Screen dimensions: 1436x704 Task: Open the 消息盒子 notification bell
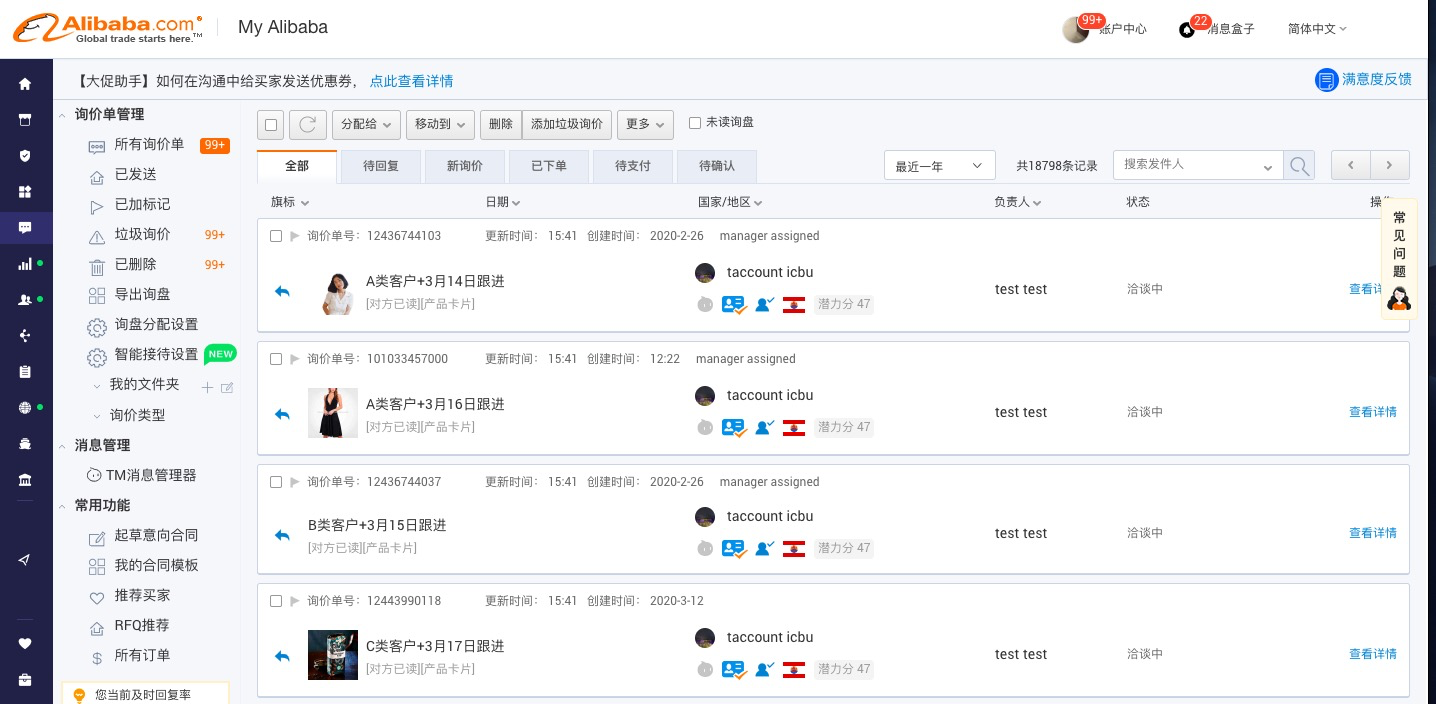pos(1187,29)
